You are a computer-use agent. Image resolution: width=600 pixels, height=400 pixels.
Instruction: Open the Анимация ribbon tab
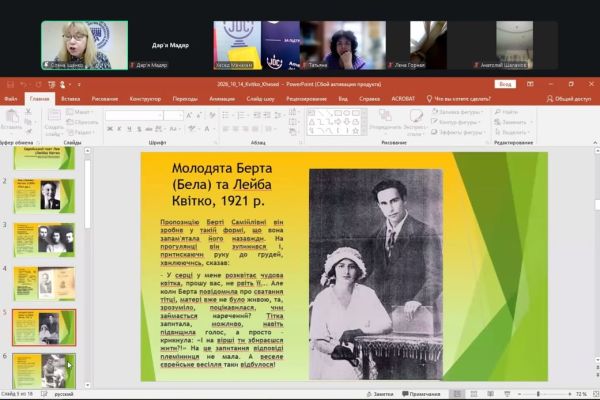222,99
